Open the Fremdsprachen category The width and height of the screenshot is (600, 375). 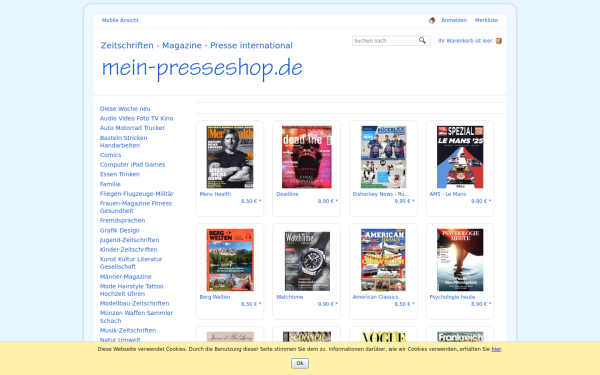pos(122,220)
